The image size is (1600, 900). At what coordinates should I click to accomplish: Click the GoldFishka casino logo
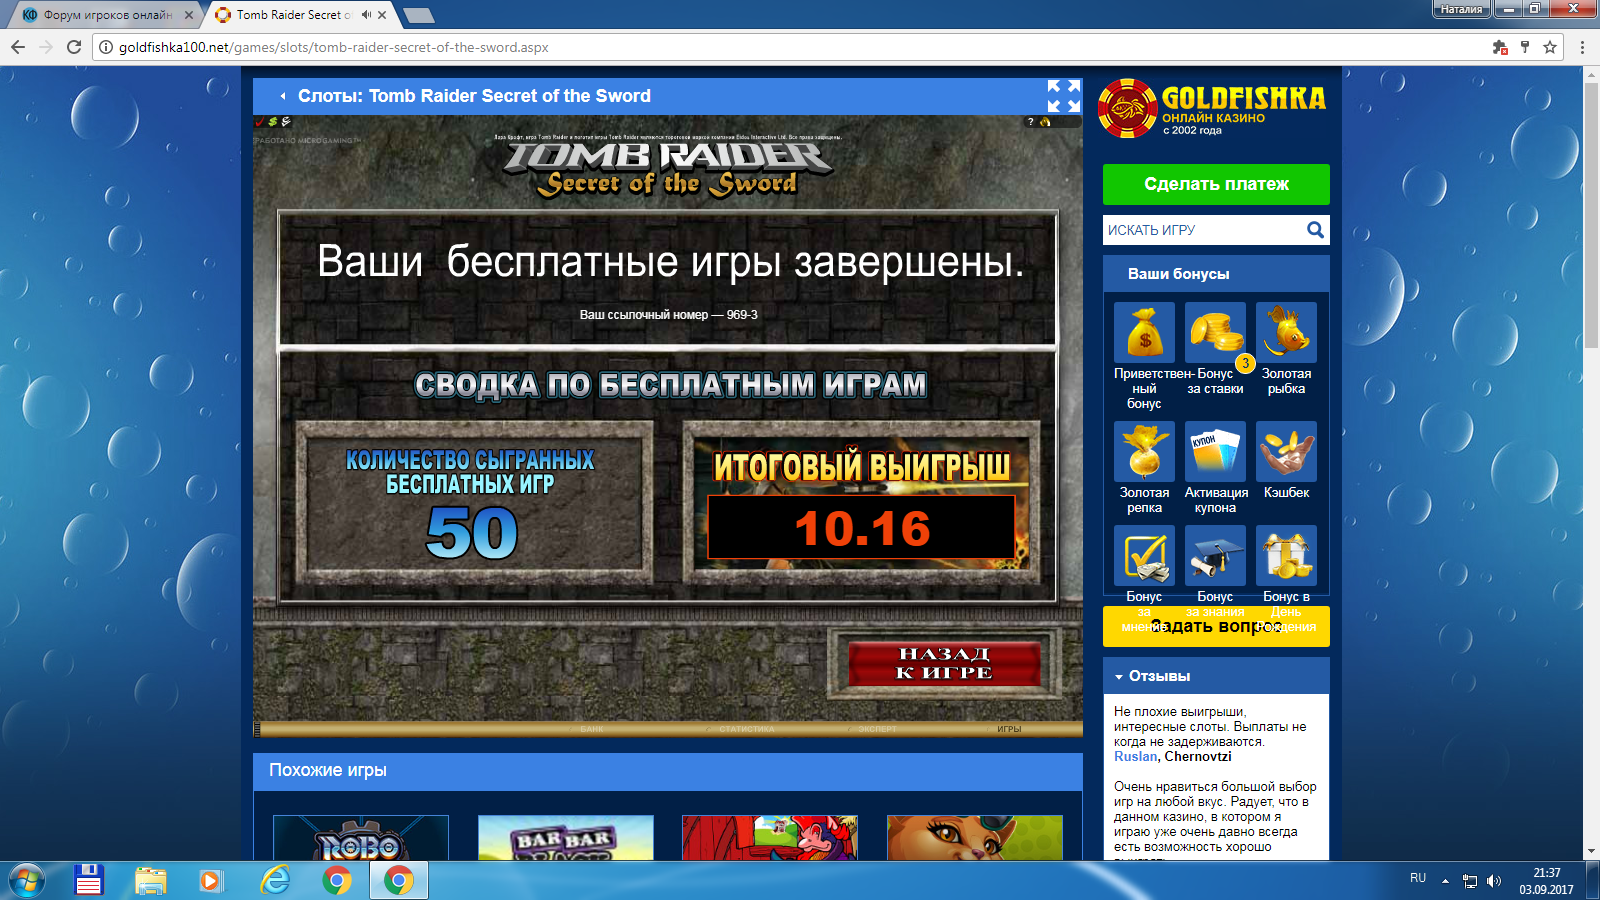[1212, 108]
